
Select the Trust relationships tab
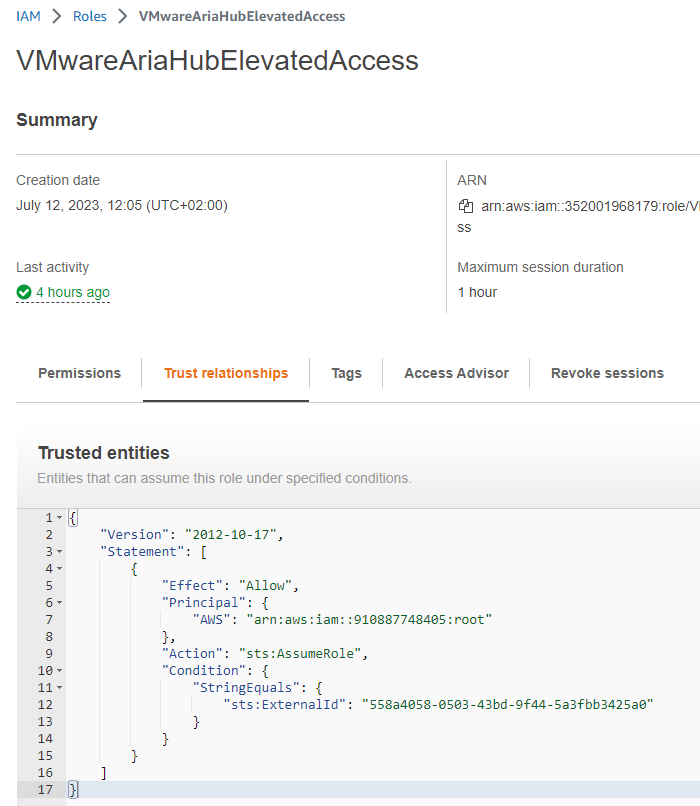point(226,373)
